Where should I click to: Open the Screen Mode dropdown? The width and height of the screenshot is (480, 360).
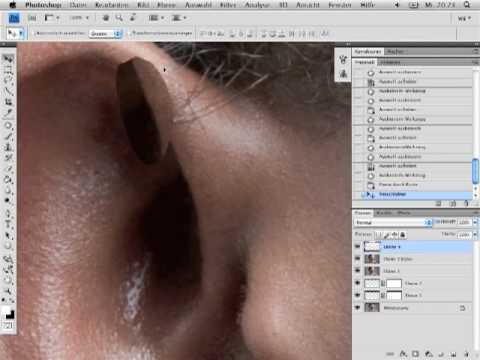point(179,18)
